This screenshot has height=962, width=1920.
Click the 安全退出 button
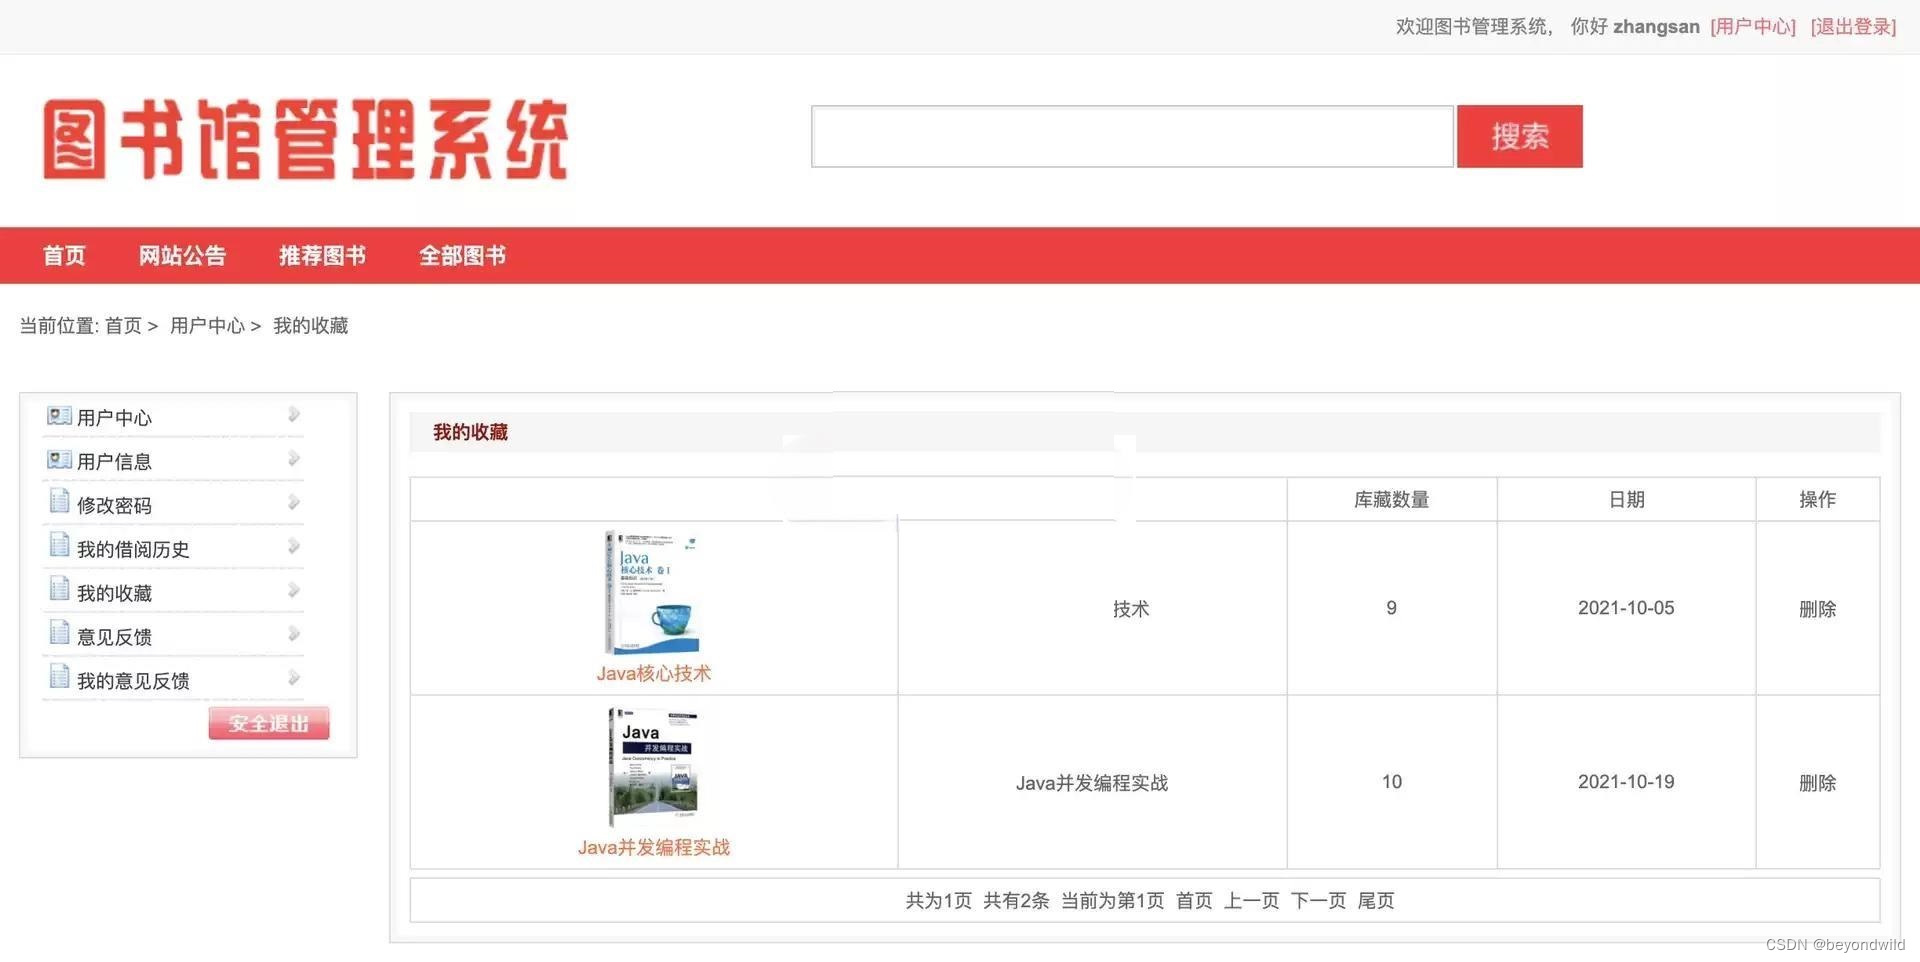[x=268, y=722]
